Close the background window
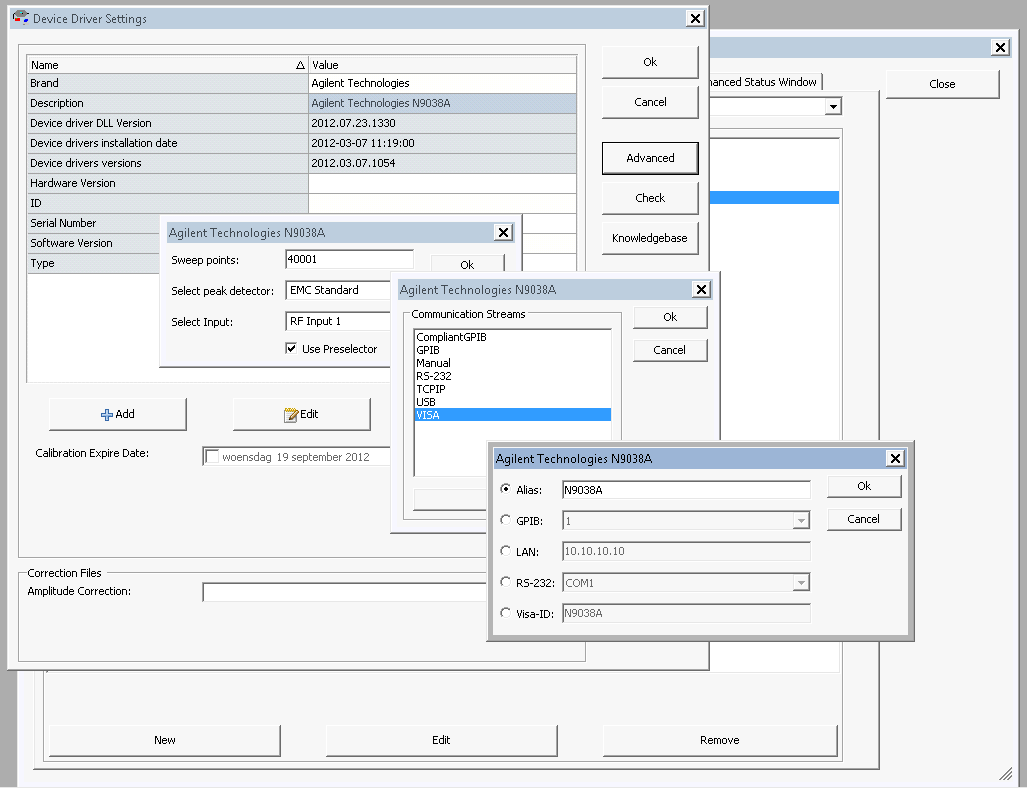 click(1000, 47)
